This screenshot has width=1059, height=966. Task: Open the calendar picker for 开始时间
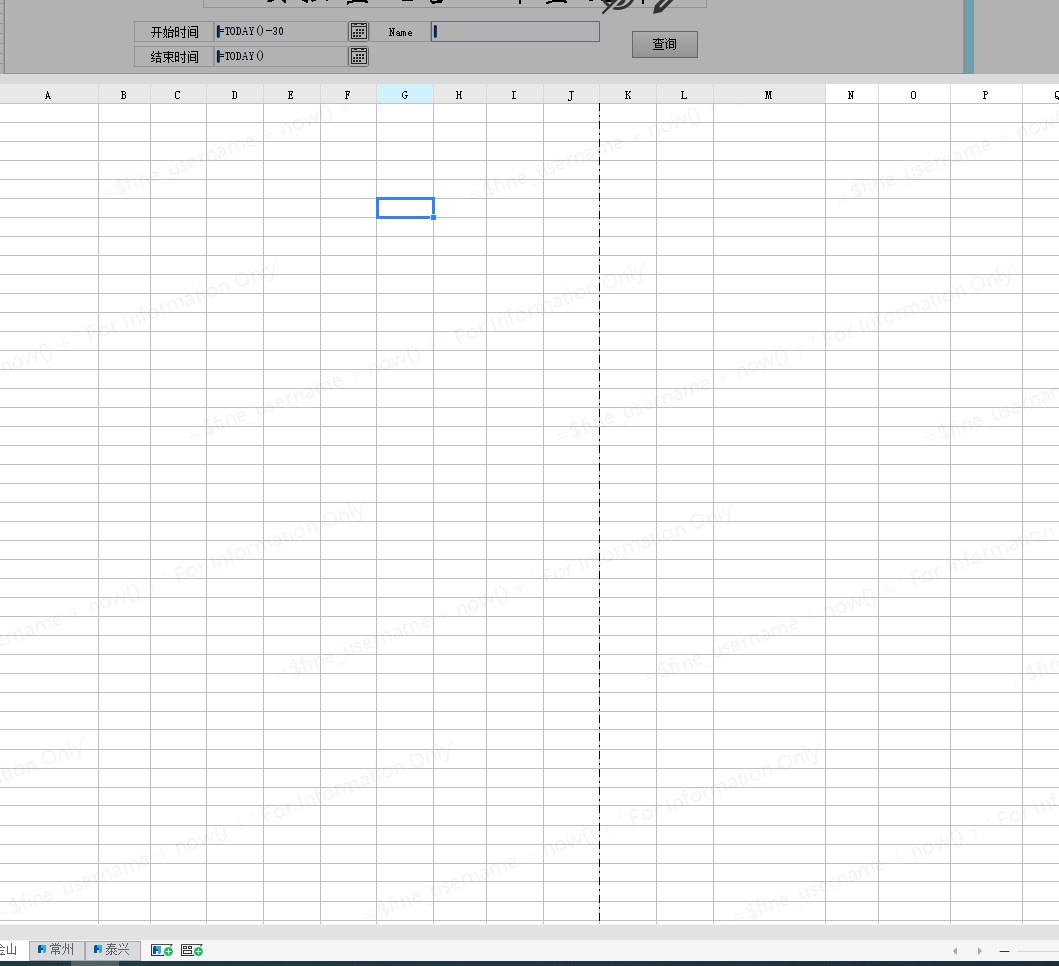click(x=359, y=31)
